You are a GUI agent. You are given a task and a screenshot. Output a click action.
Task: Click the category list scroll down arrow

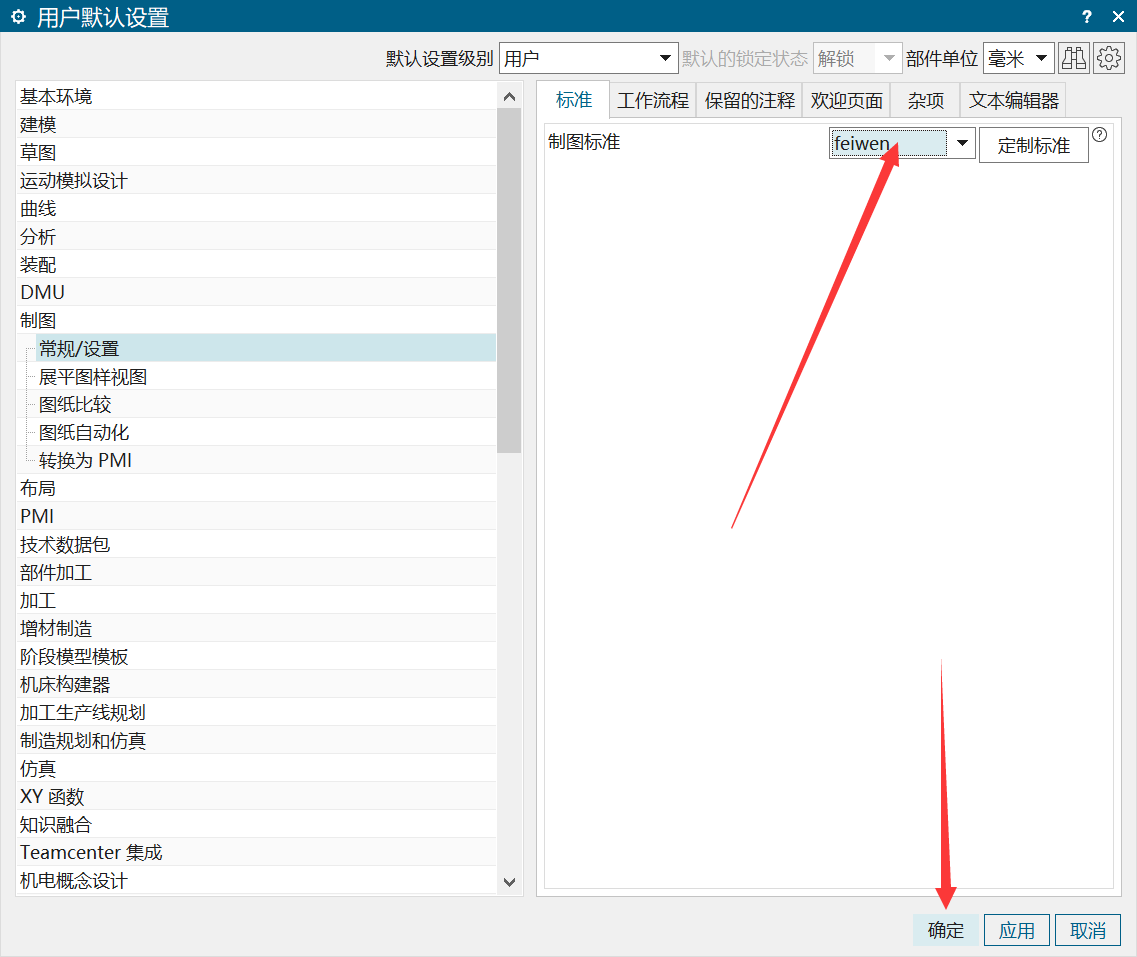pos(509,882)
